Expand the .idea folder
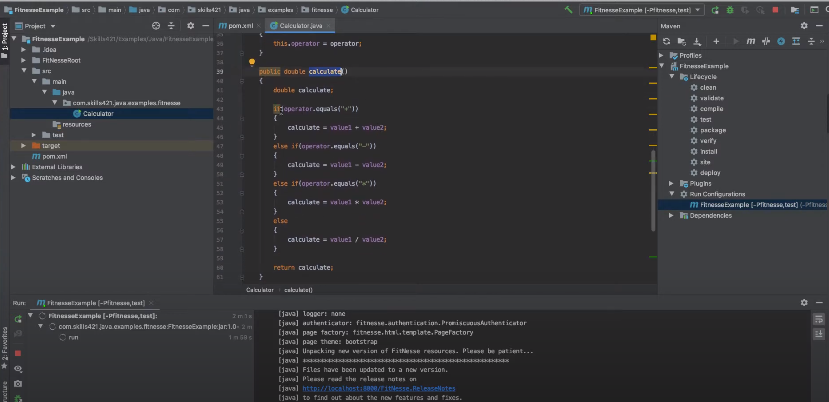829x402 pixels. click(x=23, y=50)
